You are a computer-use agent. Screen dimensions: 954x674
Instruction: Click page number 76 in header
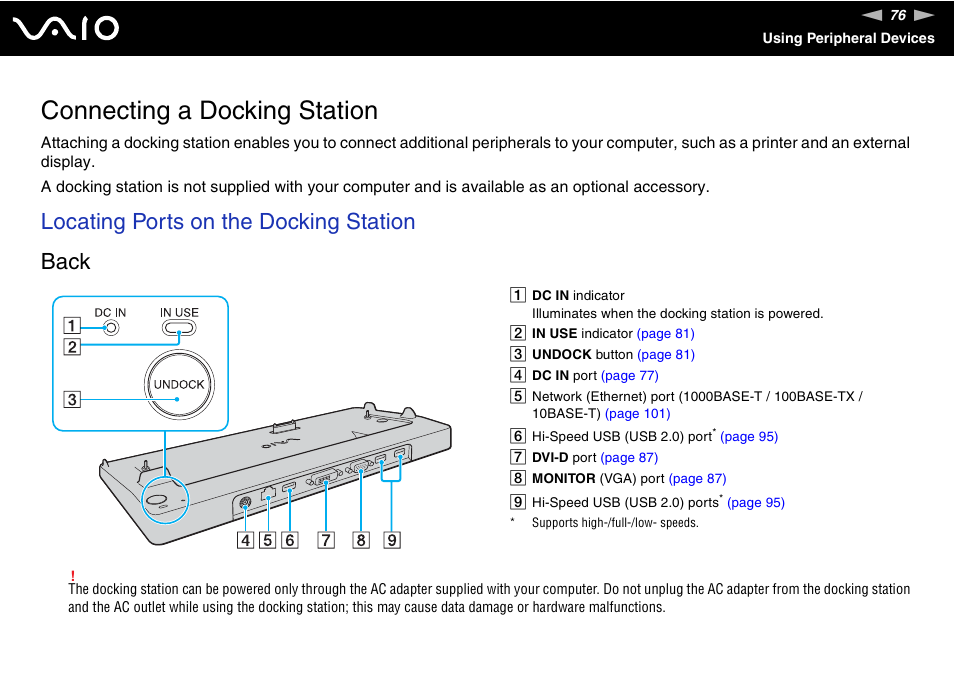898,15
